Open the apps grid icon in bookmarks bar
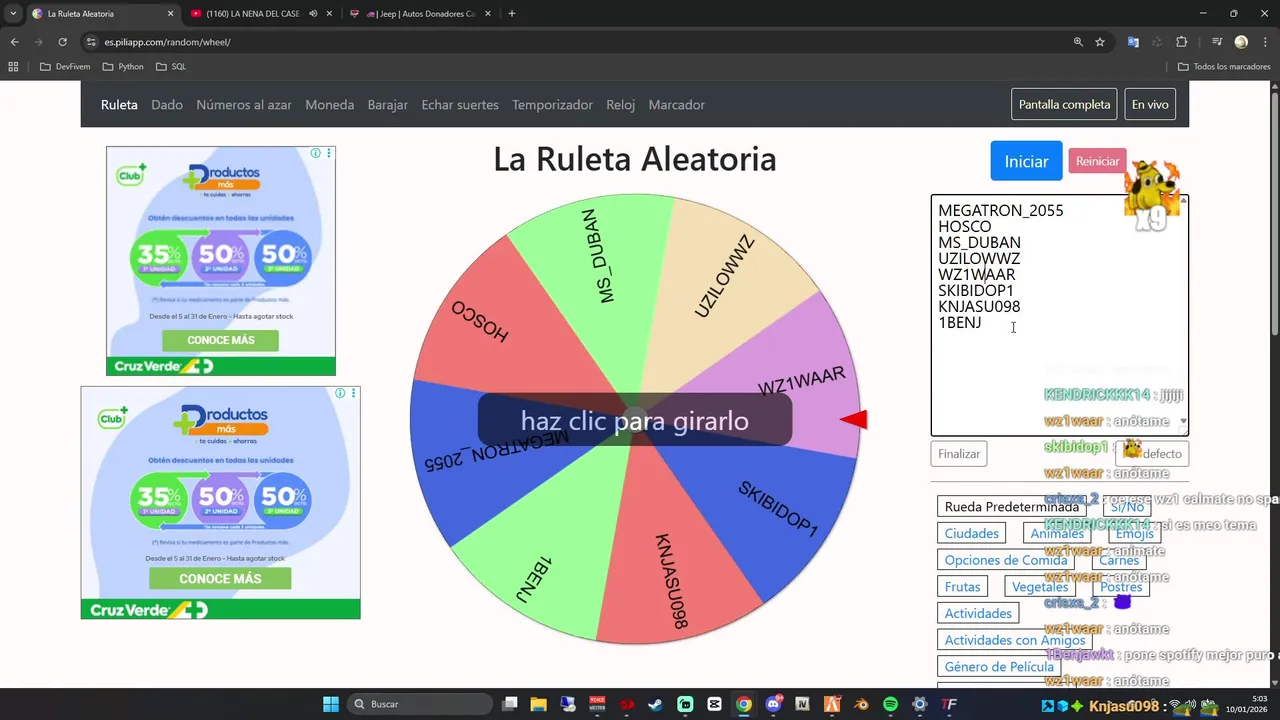Image resolution: width=1280 pixels, height=720 pixels. [x=13, y=67]
